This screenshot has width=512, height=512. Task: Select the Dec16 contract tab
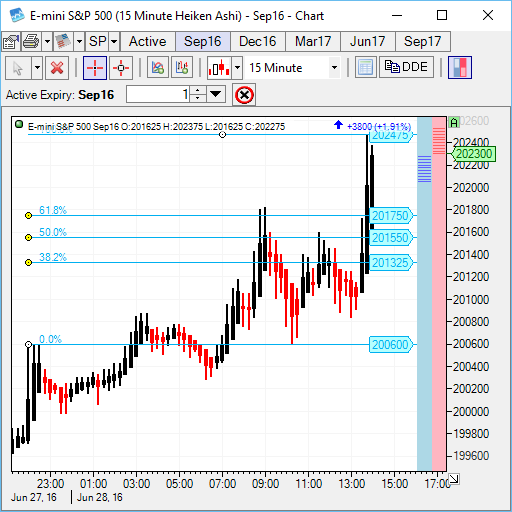[258, 42]
